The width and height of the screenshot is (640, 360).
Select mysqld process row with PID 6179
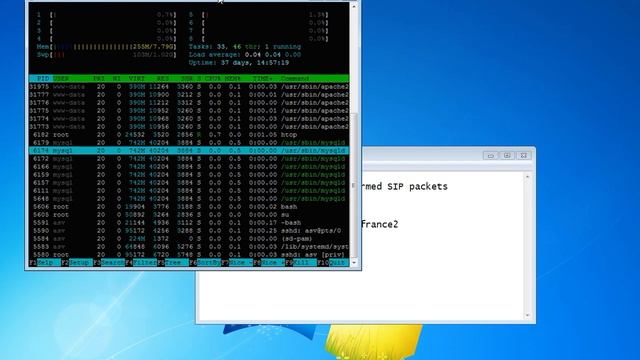[x=189, y=142]
